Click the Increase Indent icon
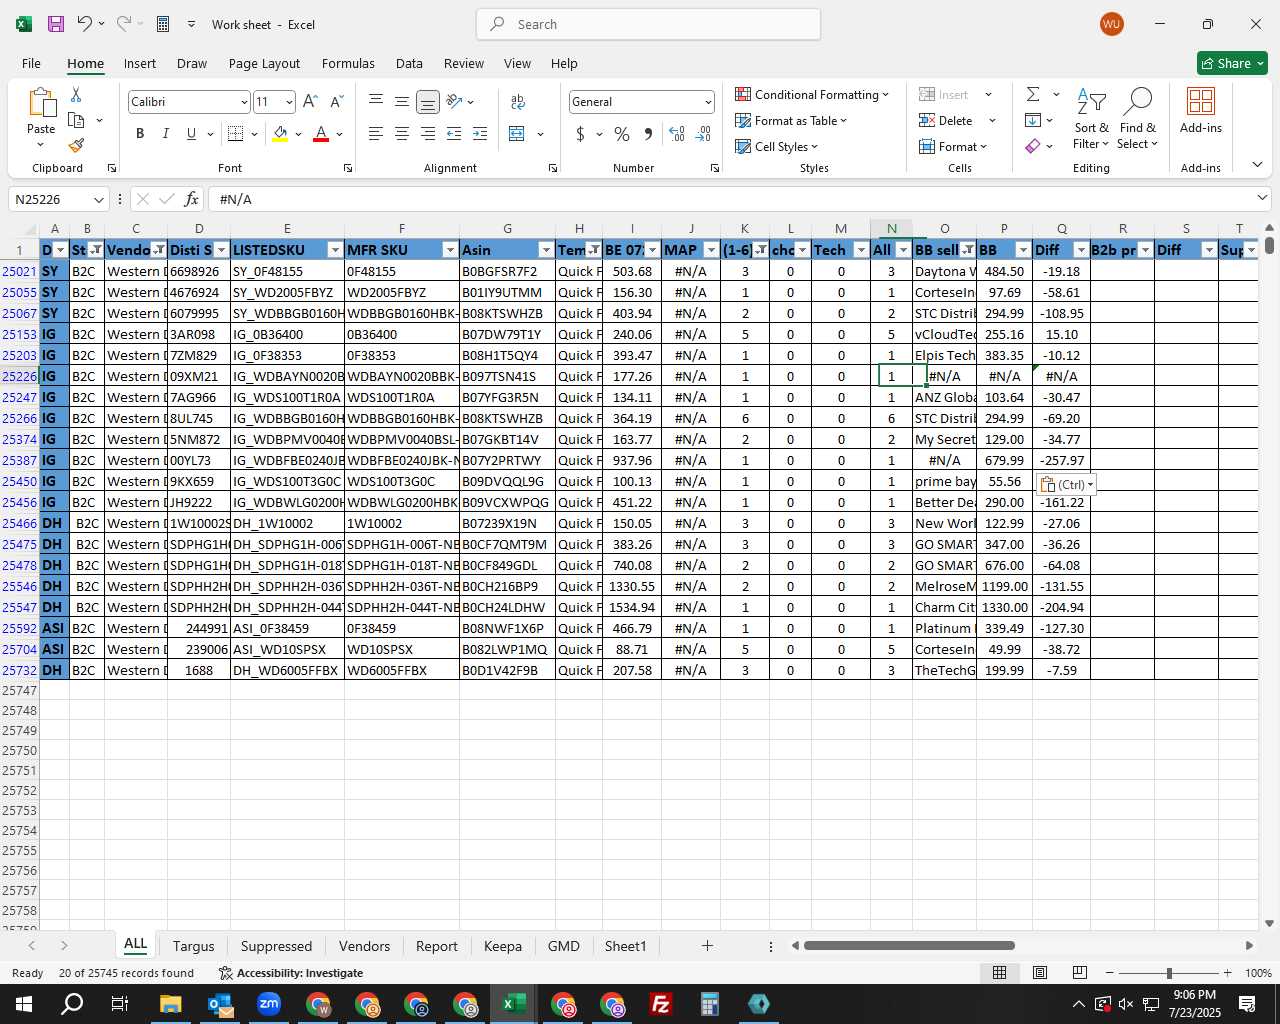This screenshot has width=1280, height=1024. coord(480,134)
